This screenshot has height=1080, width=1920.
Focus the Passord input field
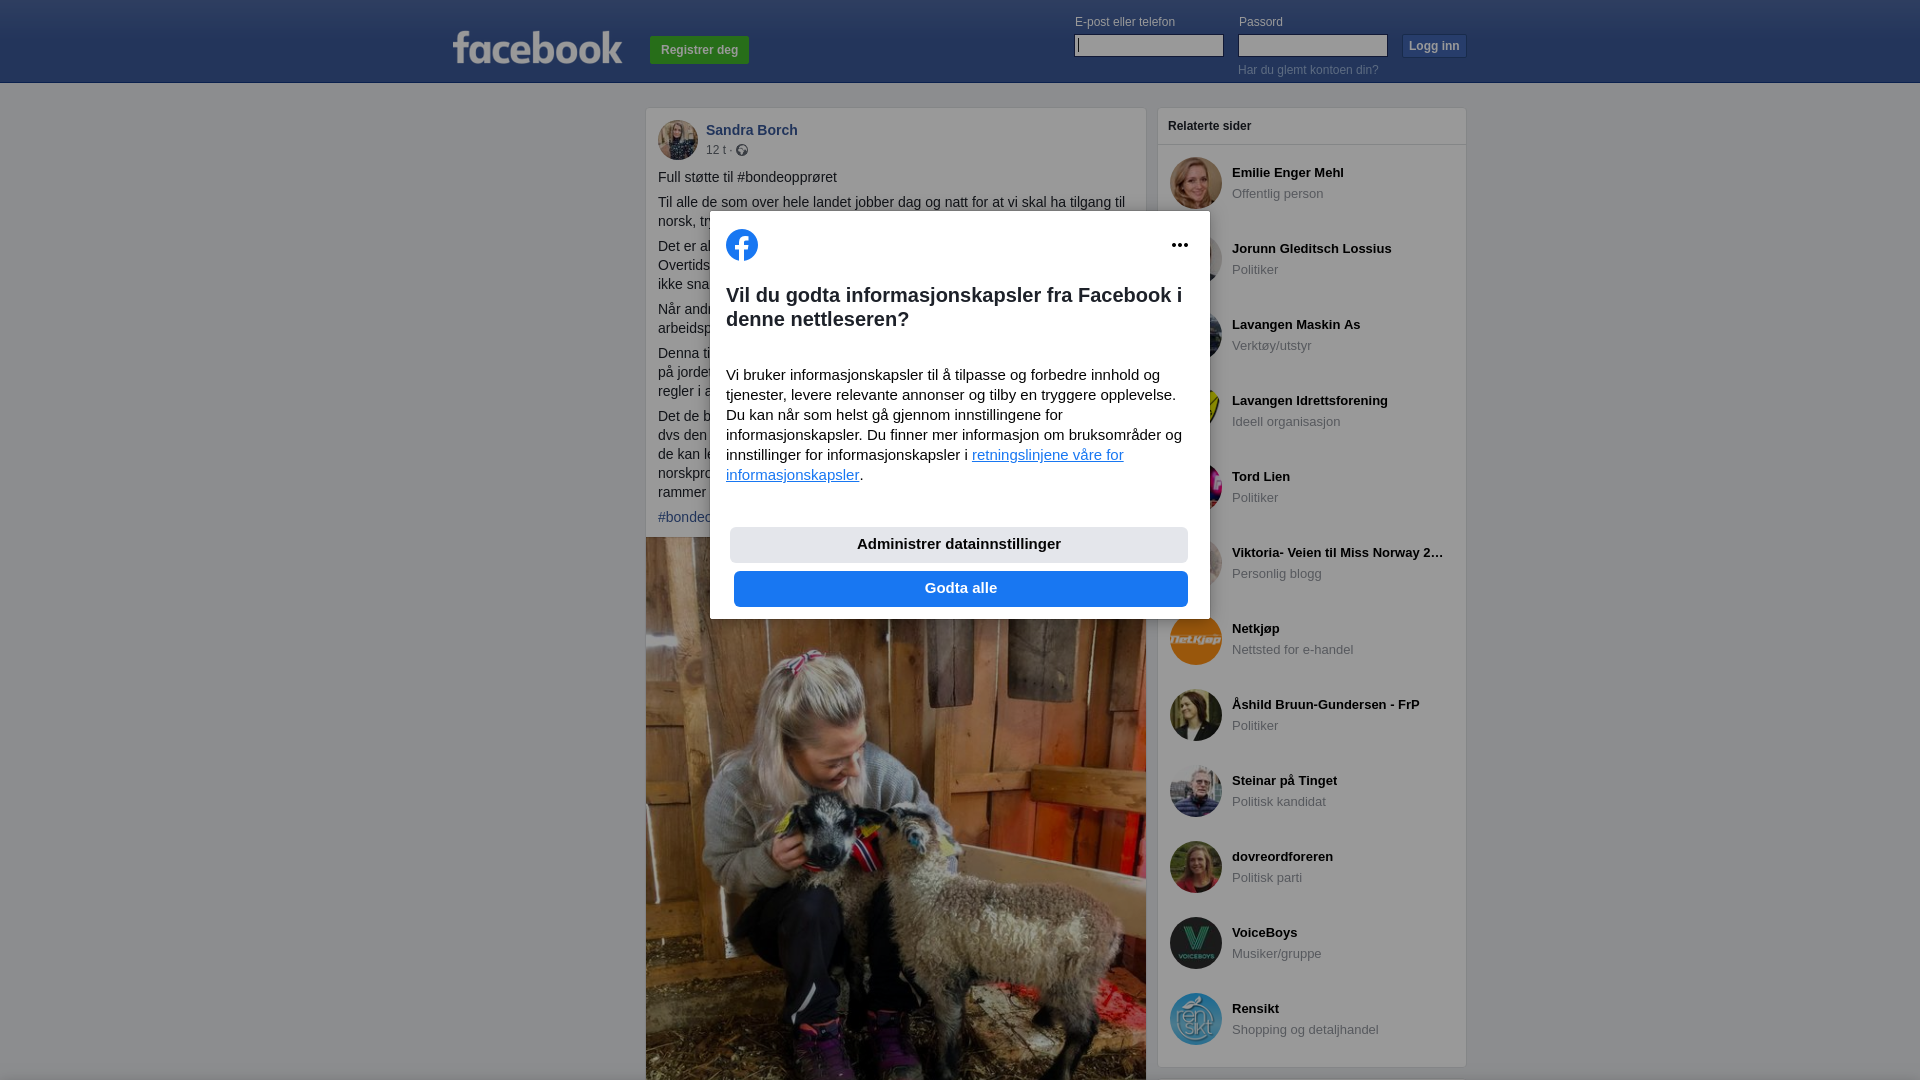tap(1313, 46)
